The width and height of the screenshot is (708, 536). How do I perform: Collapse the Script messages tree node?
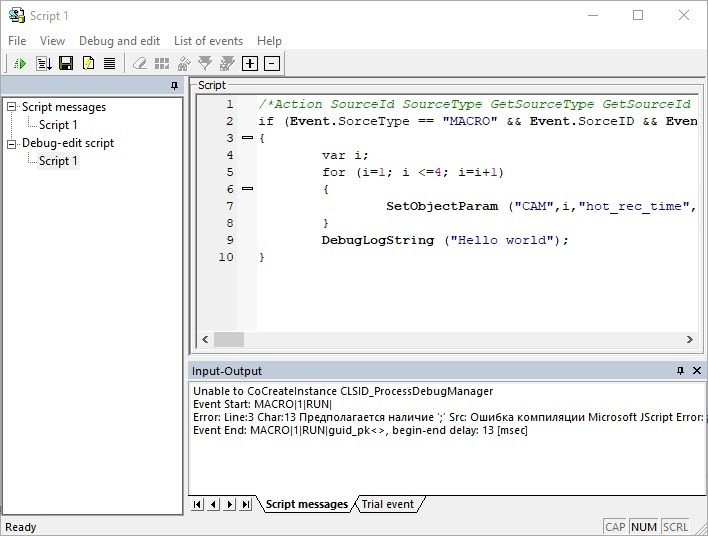[x=12, y=107]
